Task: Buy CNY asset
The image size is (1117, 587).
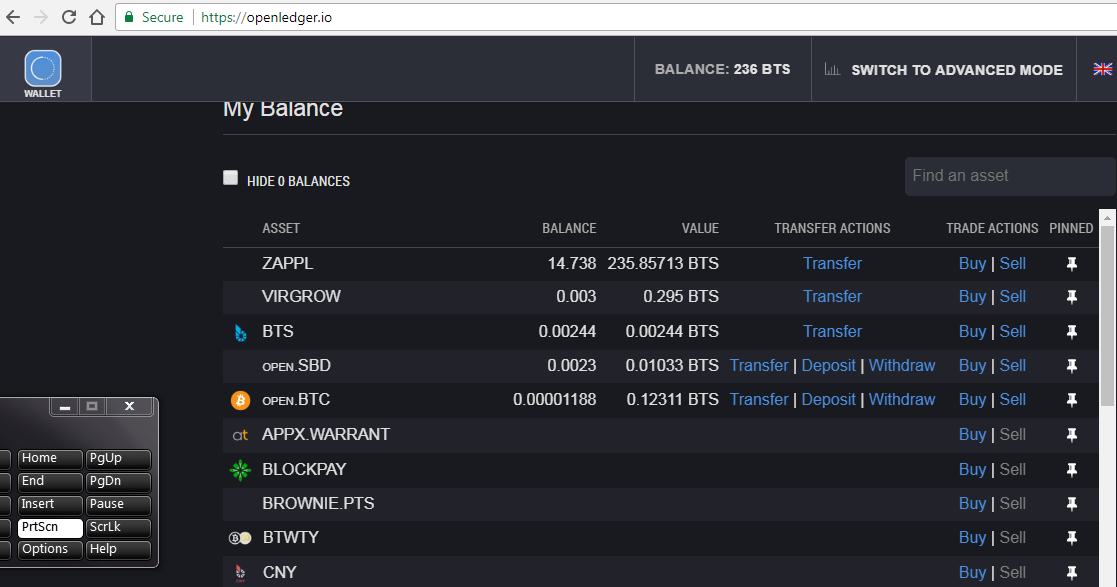Action: coord(972,572)
